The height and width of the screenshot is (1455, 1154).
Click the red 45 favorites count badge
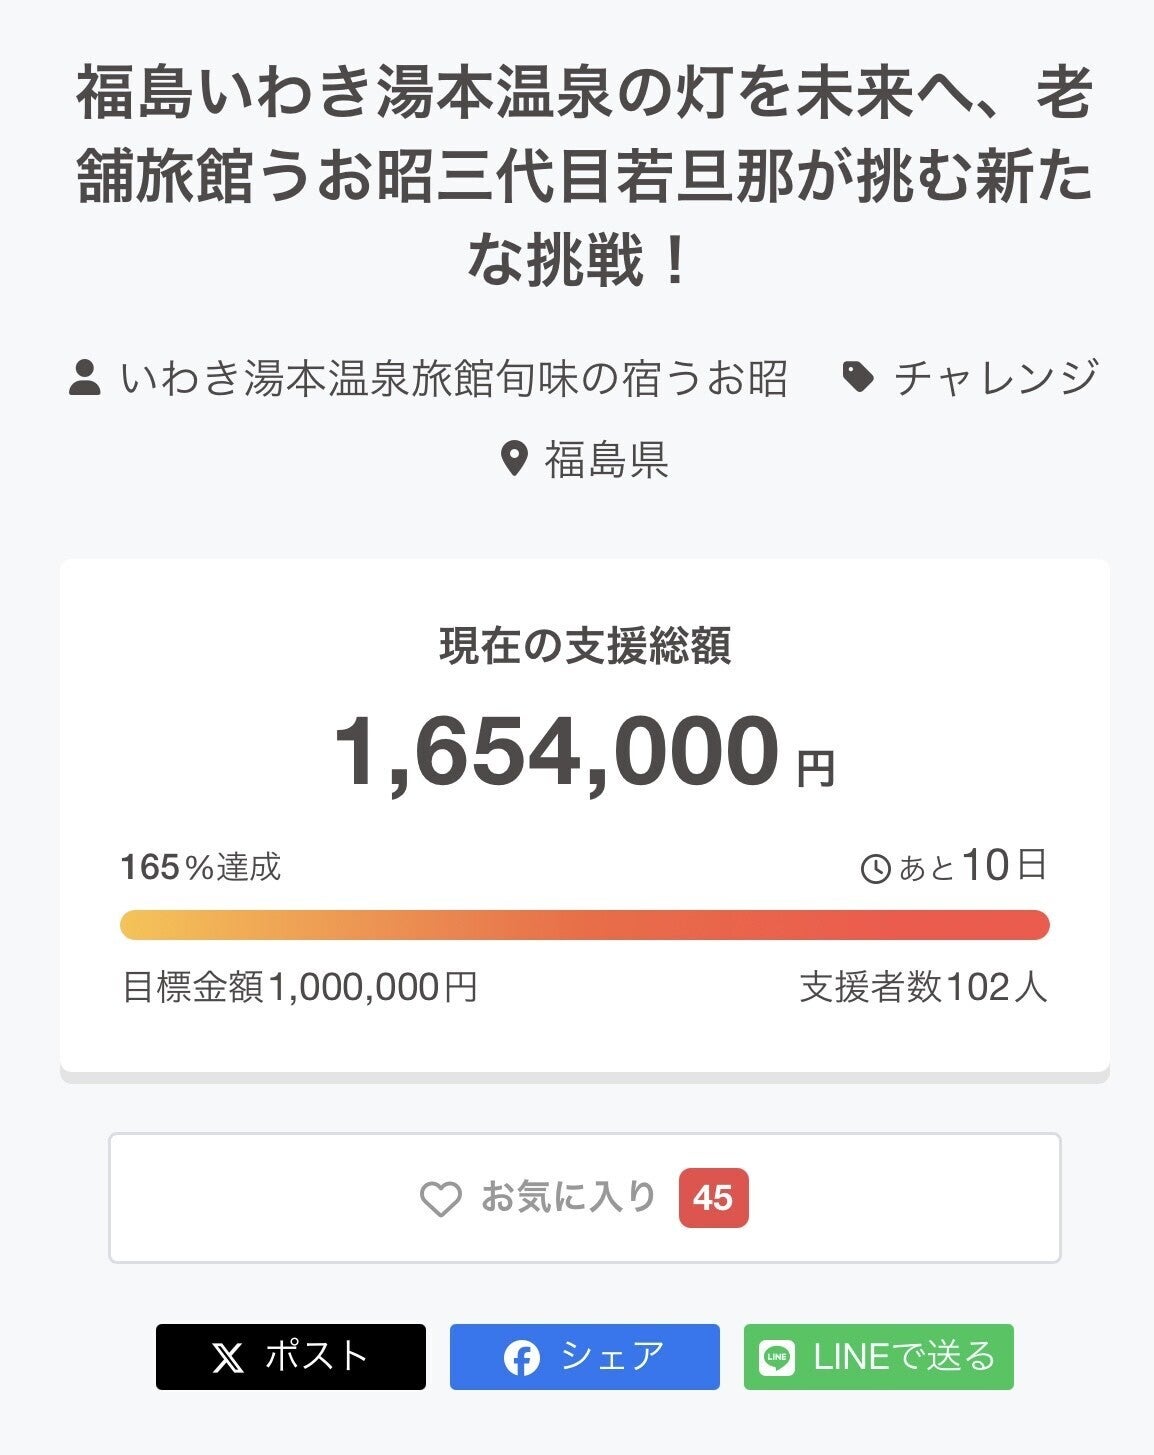point(713,1198)
